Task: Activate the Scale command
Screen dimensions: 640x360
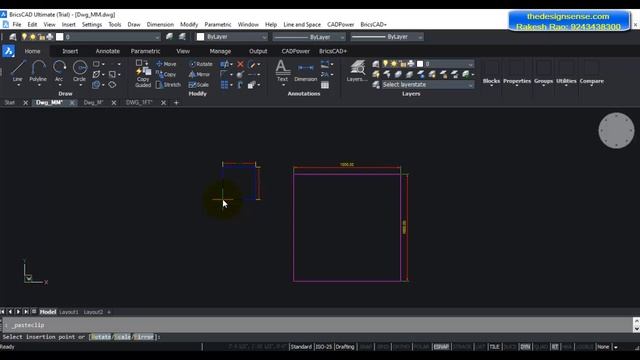Action: [x=199, y=84]
